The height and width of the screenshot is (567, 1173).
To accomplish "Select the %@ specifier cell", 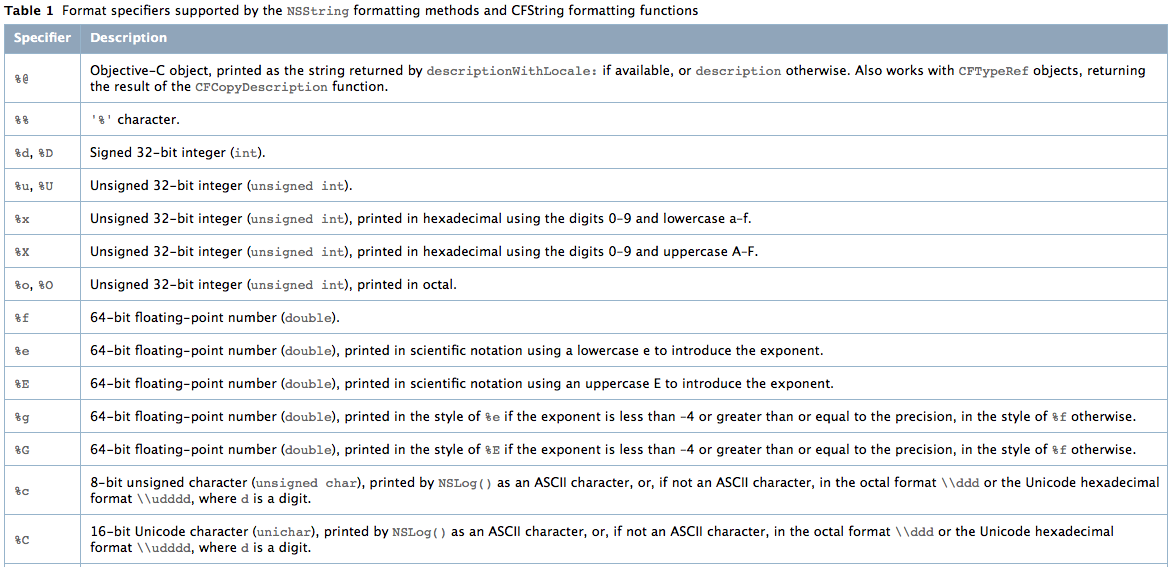I will pos(43,79).
